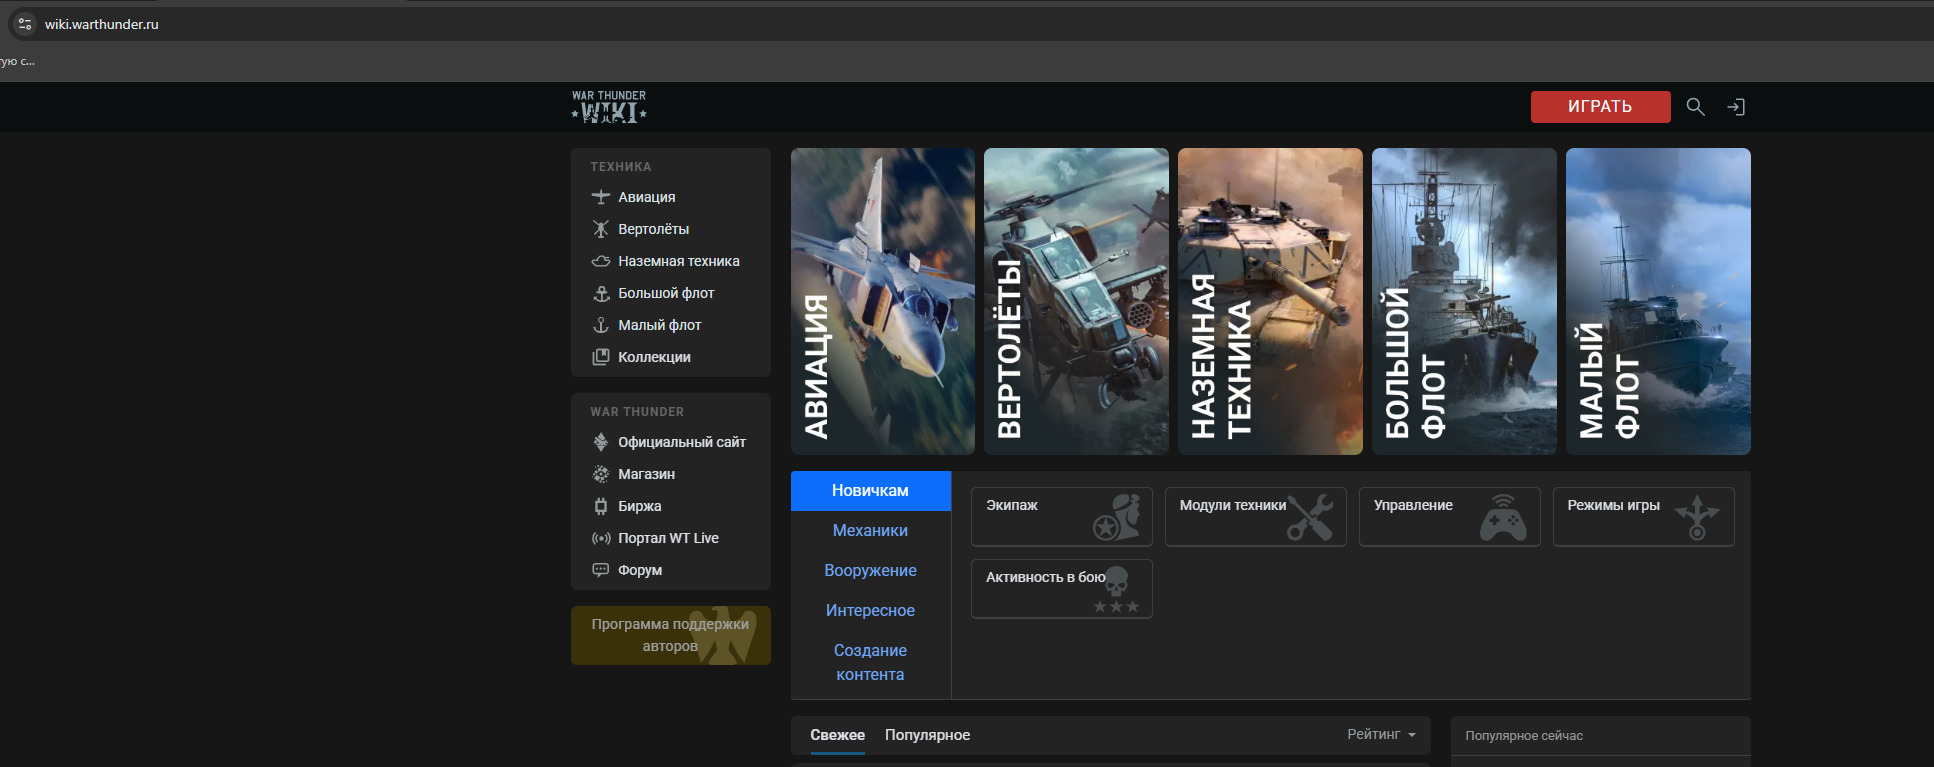The height and width of the screenshot is (767, 1934).
Task: Open the АВИАЦИЯ image tile
Action: (882, 301)
